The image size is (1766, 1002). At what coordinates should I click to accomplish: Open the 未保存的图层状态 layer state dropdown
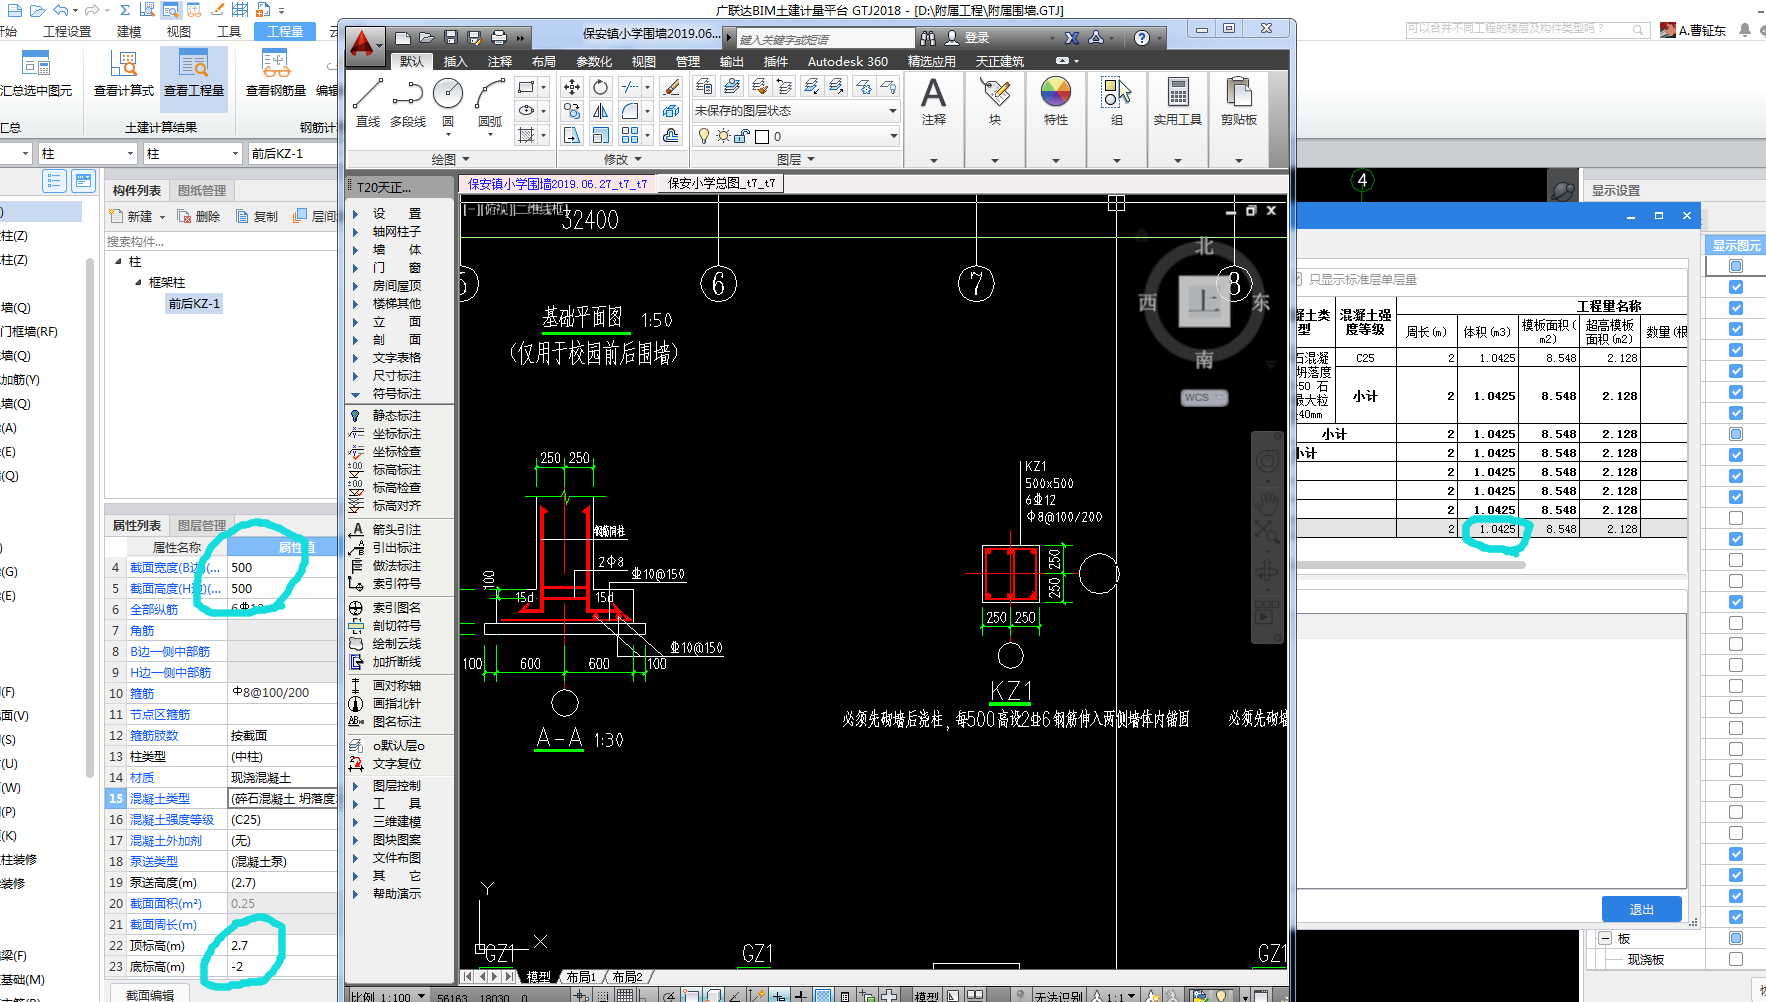pos(796,111)
